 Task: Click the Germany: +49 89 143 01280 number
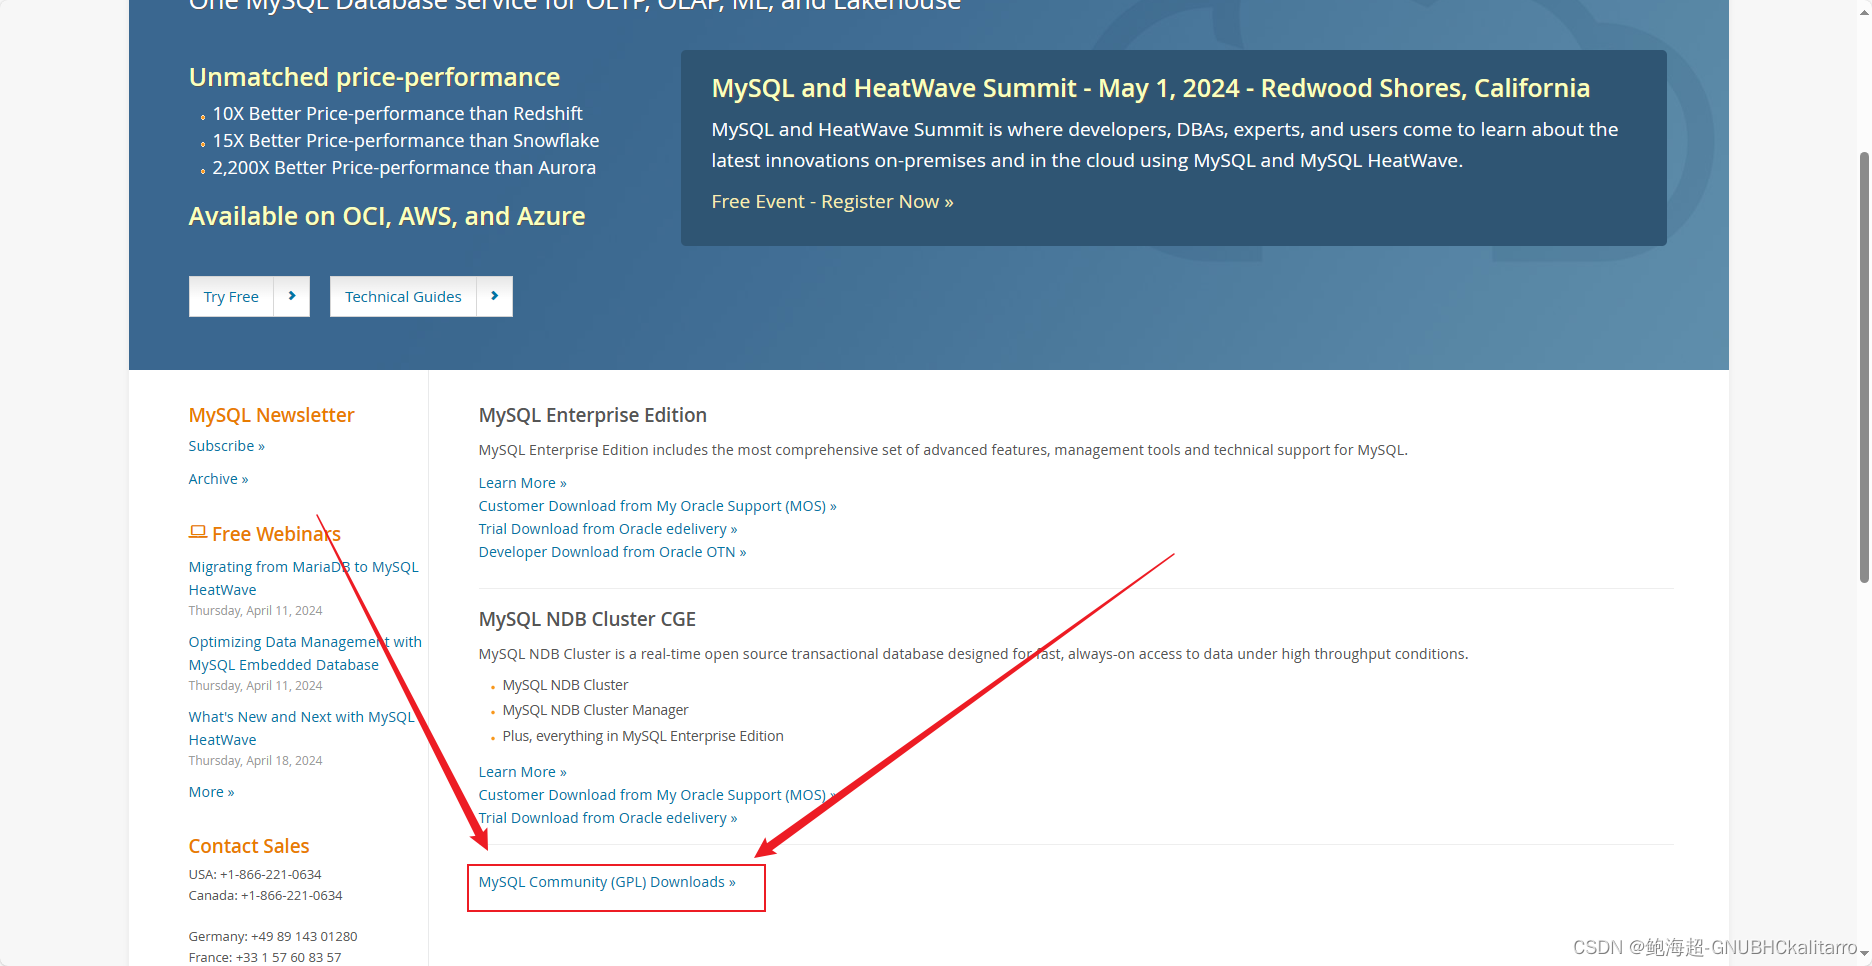273,936
